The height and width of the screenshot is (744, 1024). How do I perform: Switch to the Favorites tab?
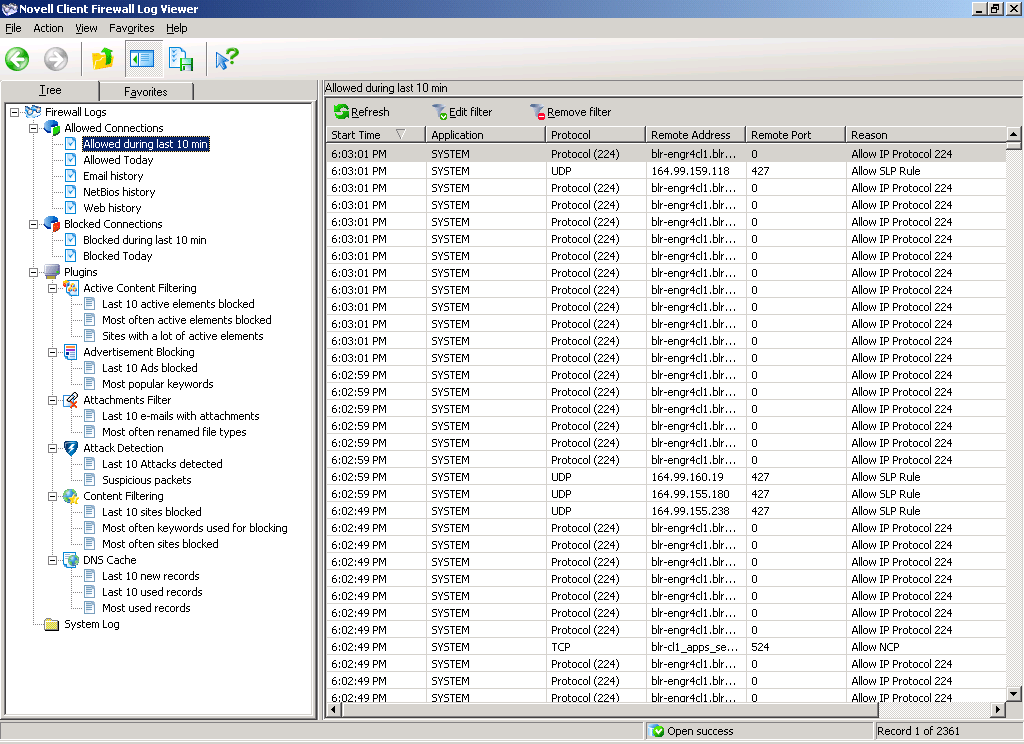[x=146, y=92]
